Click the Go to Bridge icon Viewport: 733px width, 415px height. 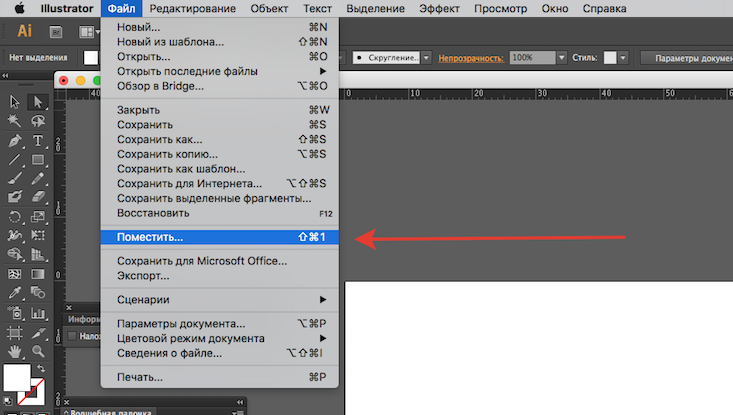pyautogui.click(x=56, y=32)
